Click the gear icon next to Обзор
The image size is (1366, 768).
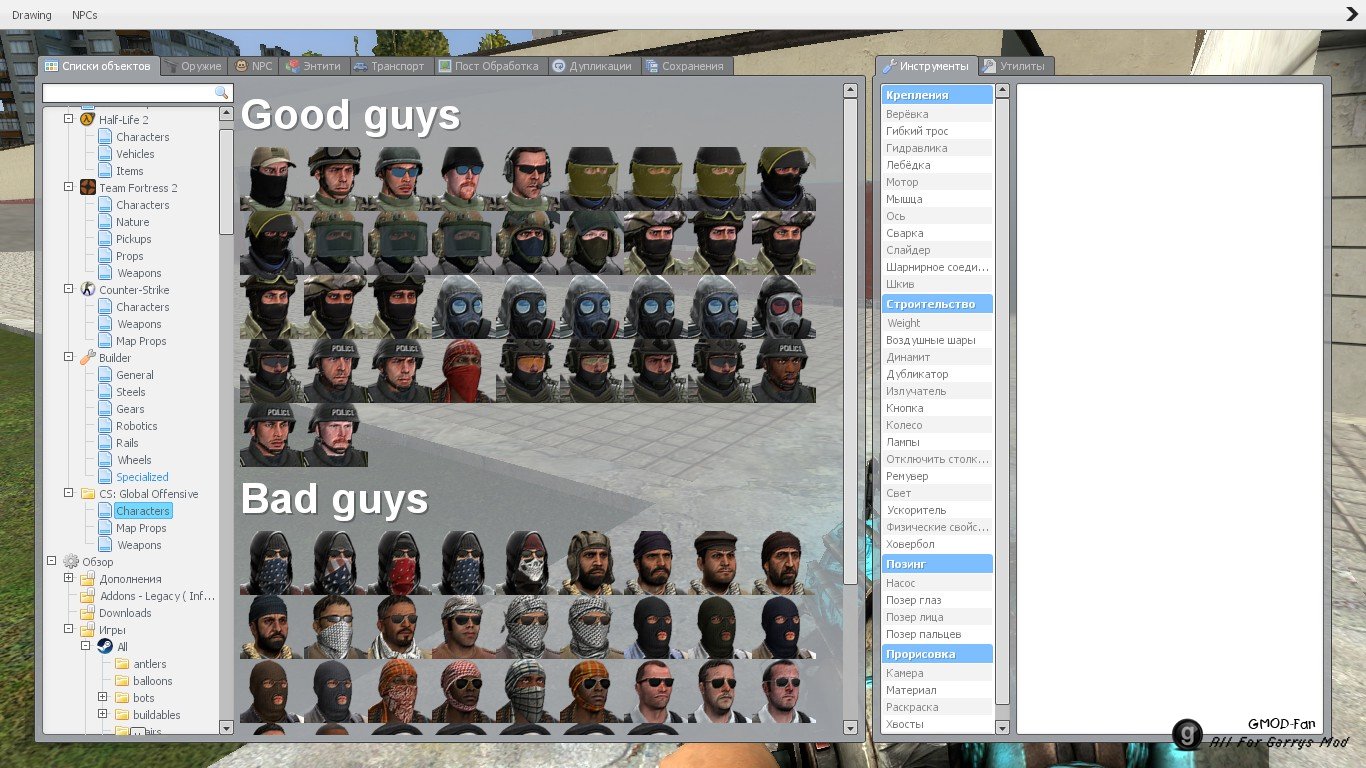(71, 562)
